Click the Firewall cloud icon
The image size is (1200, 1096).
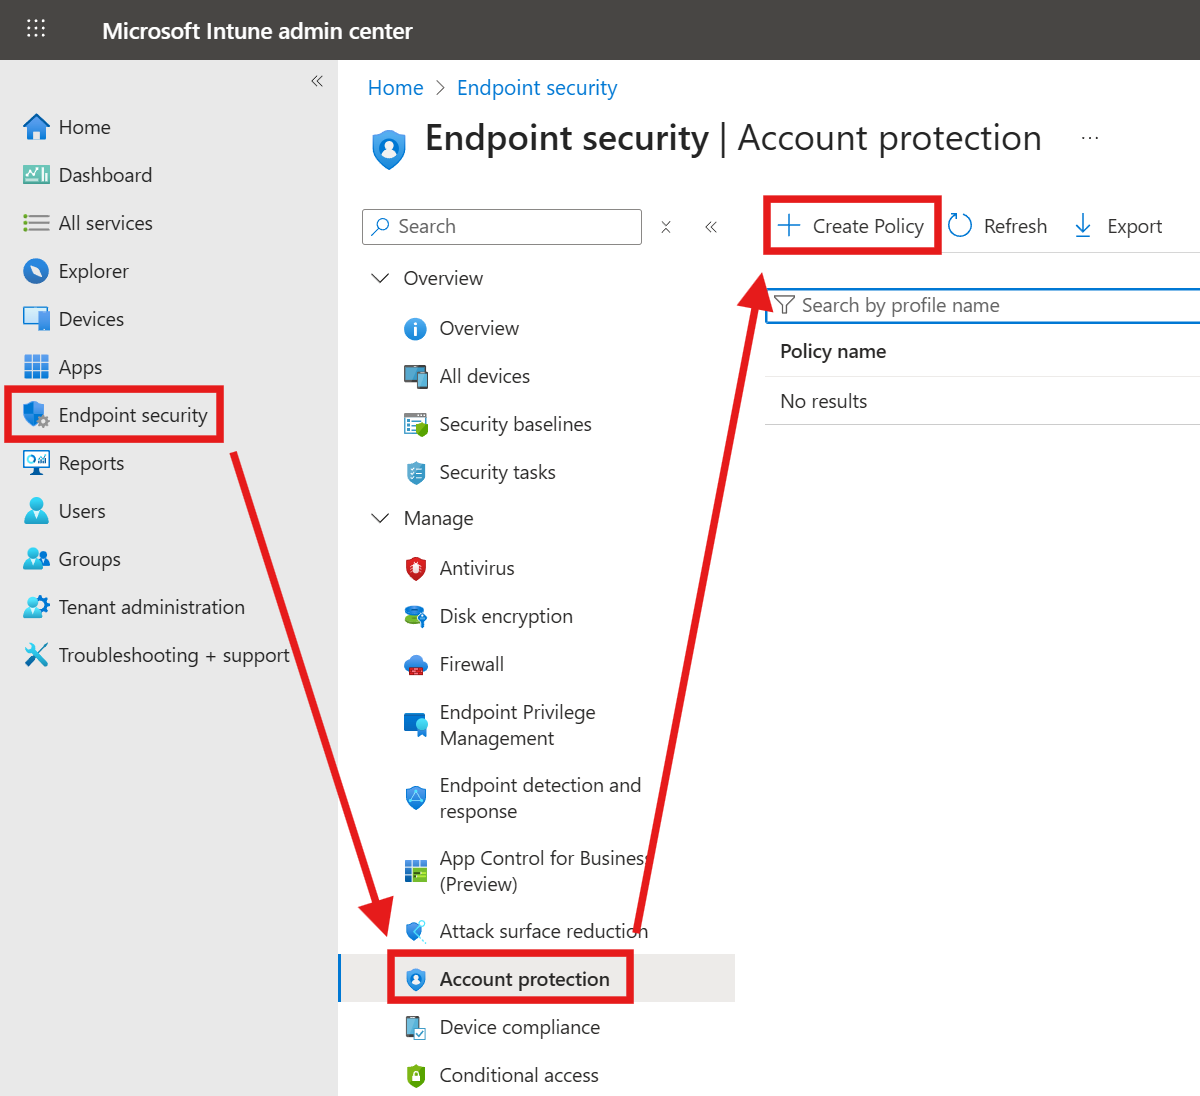coord(415,665)
